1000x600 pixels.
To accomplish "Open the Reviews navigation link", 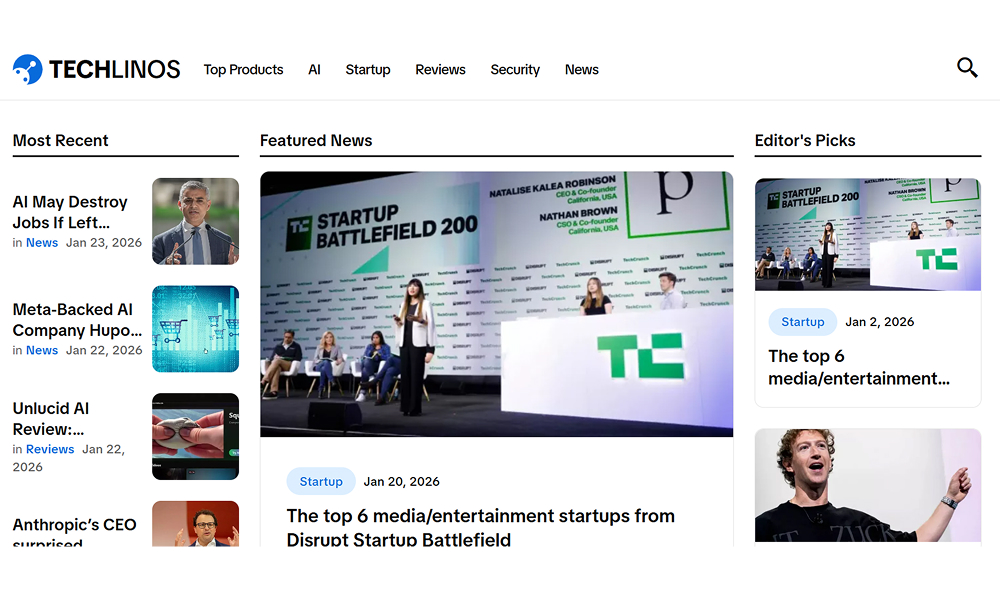I will point(440,70).
